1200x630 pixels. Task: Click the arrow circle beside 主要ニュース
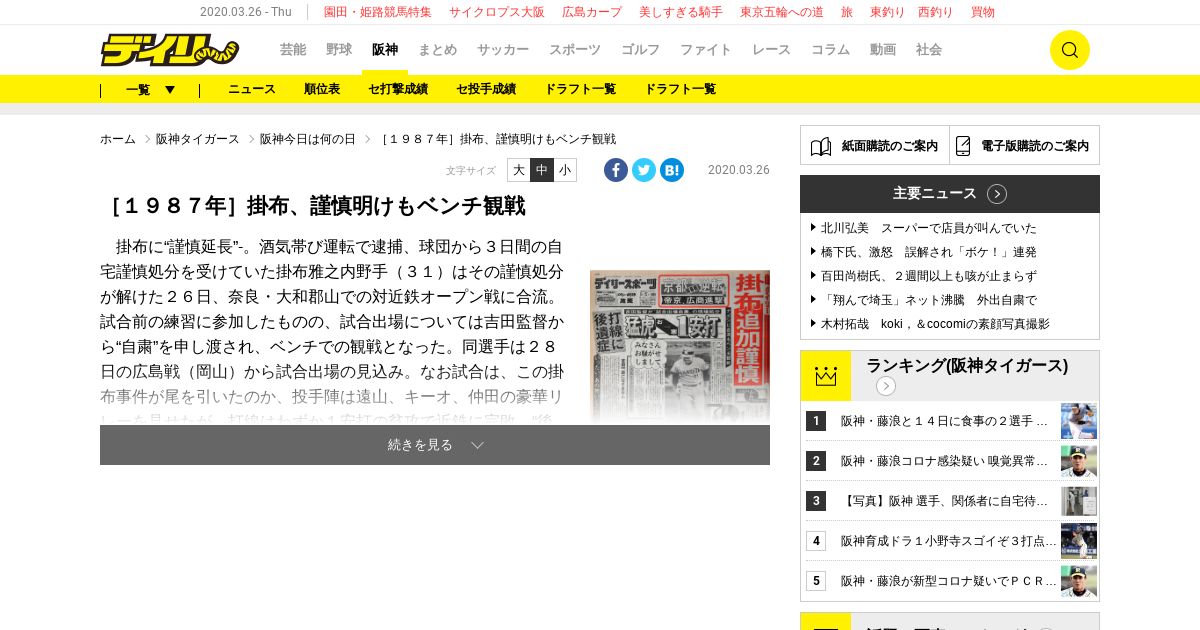997,194
